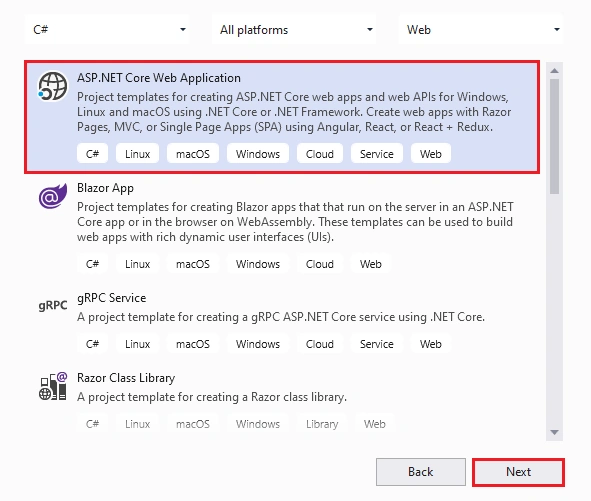Click the scroll down arrow of template list
Screen dimensions: 591x501
click(554, 432)
